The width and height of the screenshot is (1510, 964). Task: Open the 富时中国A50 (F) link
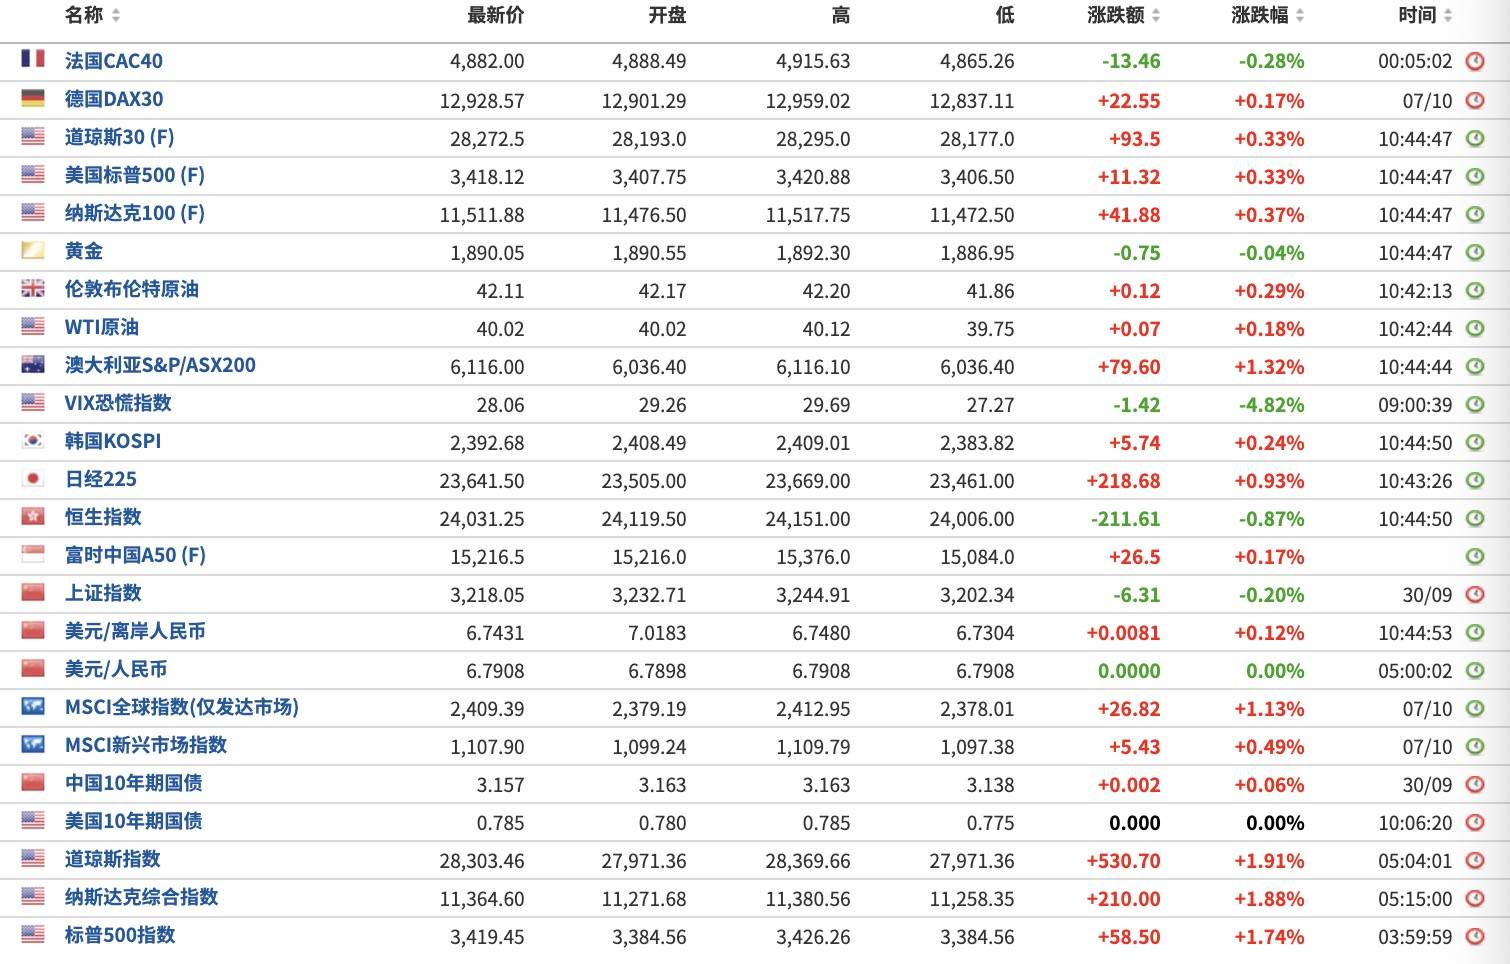coord(135,555)
